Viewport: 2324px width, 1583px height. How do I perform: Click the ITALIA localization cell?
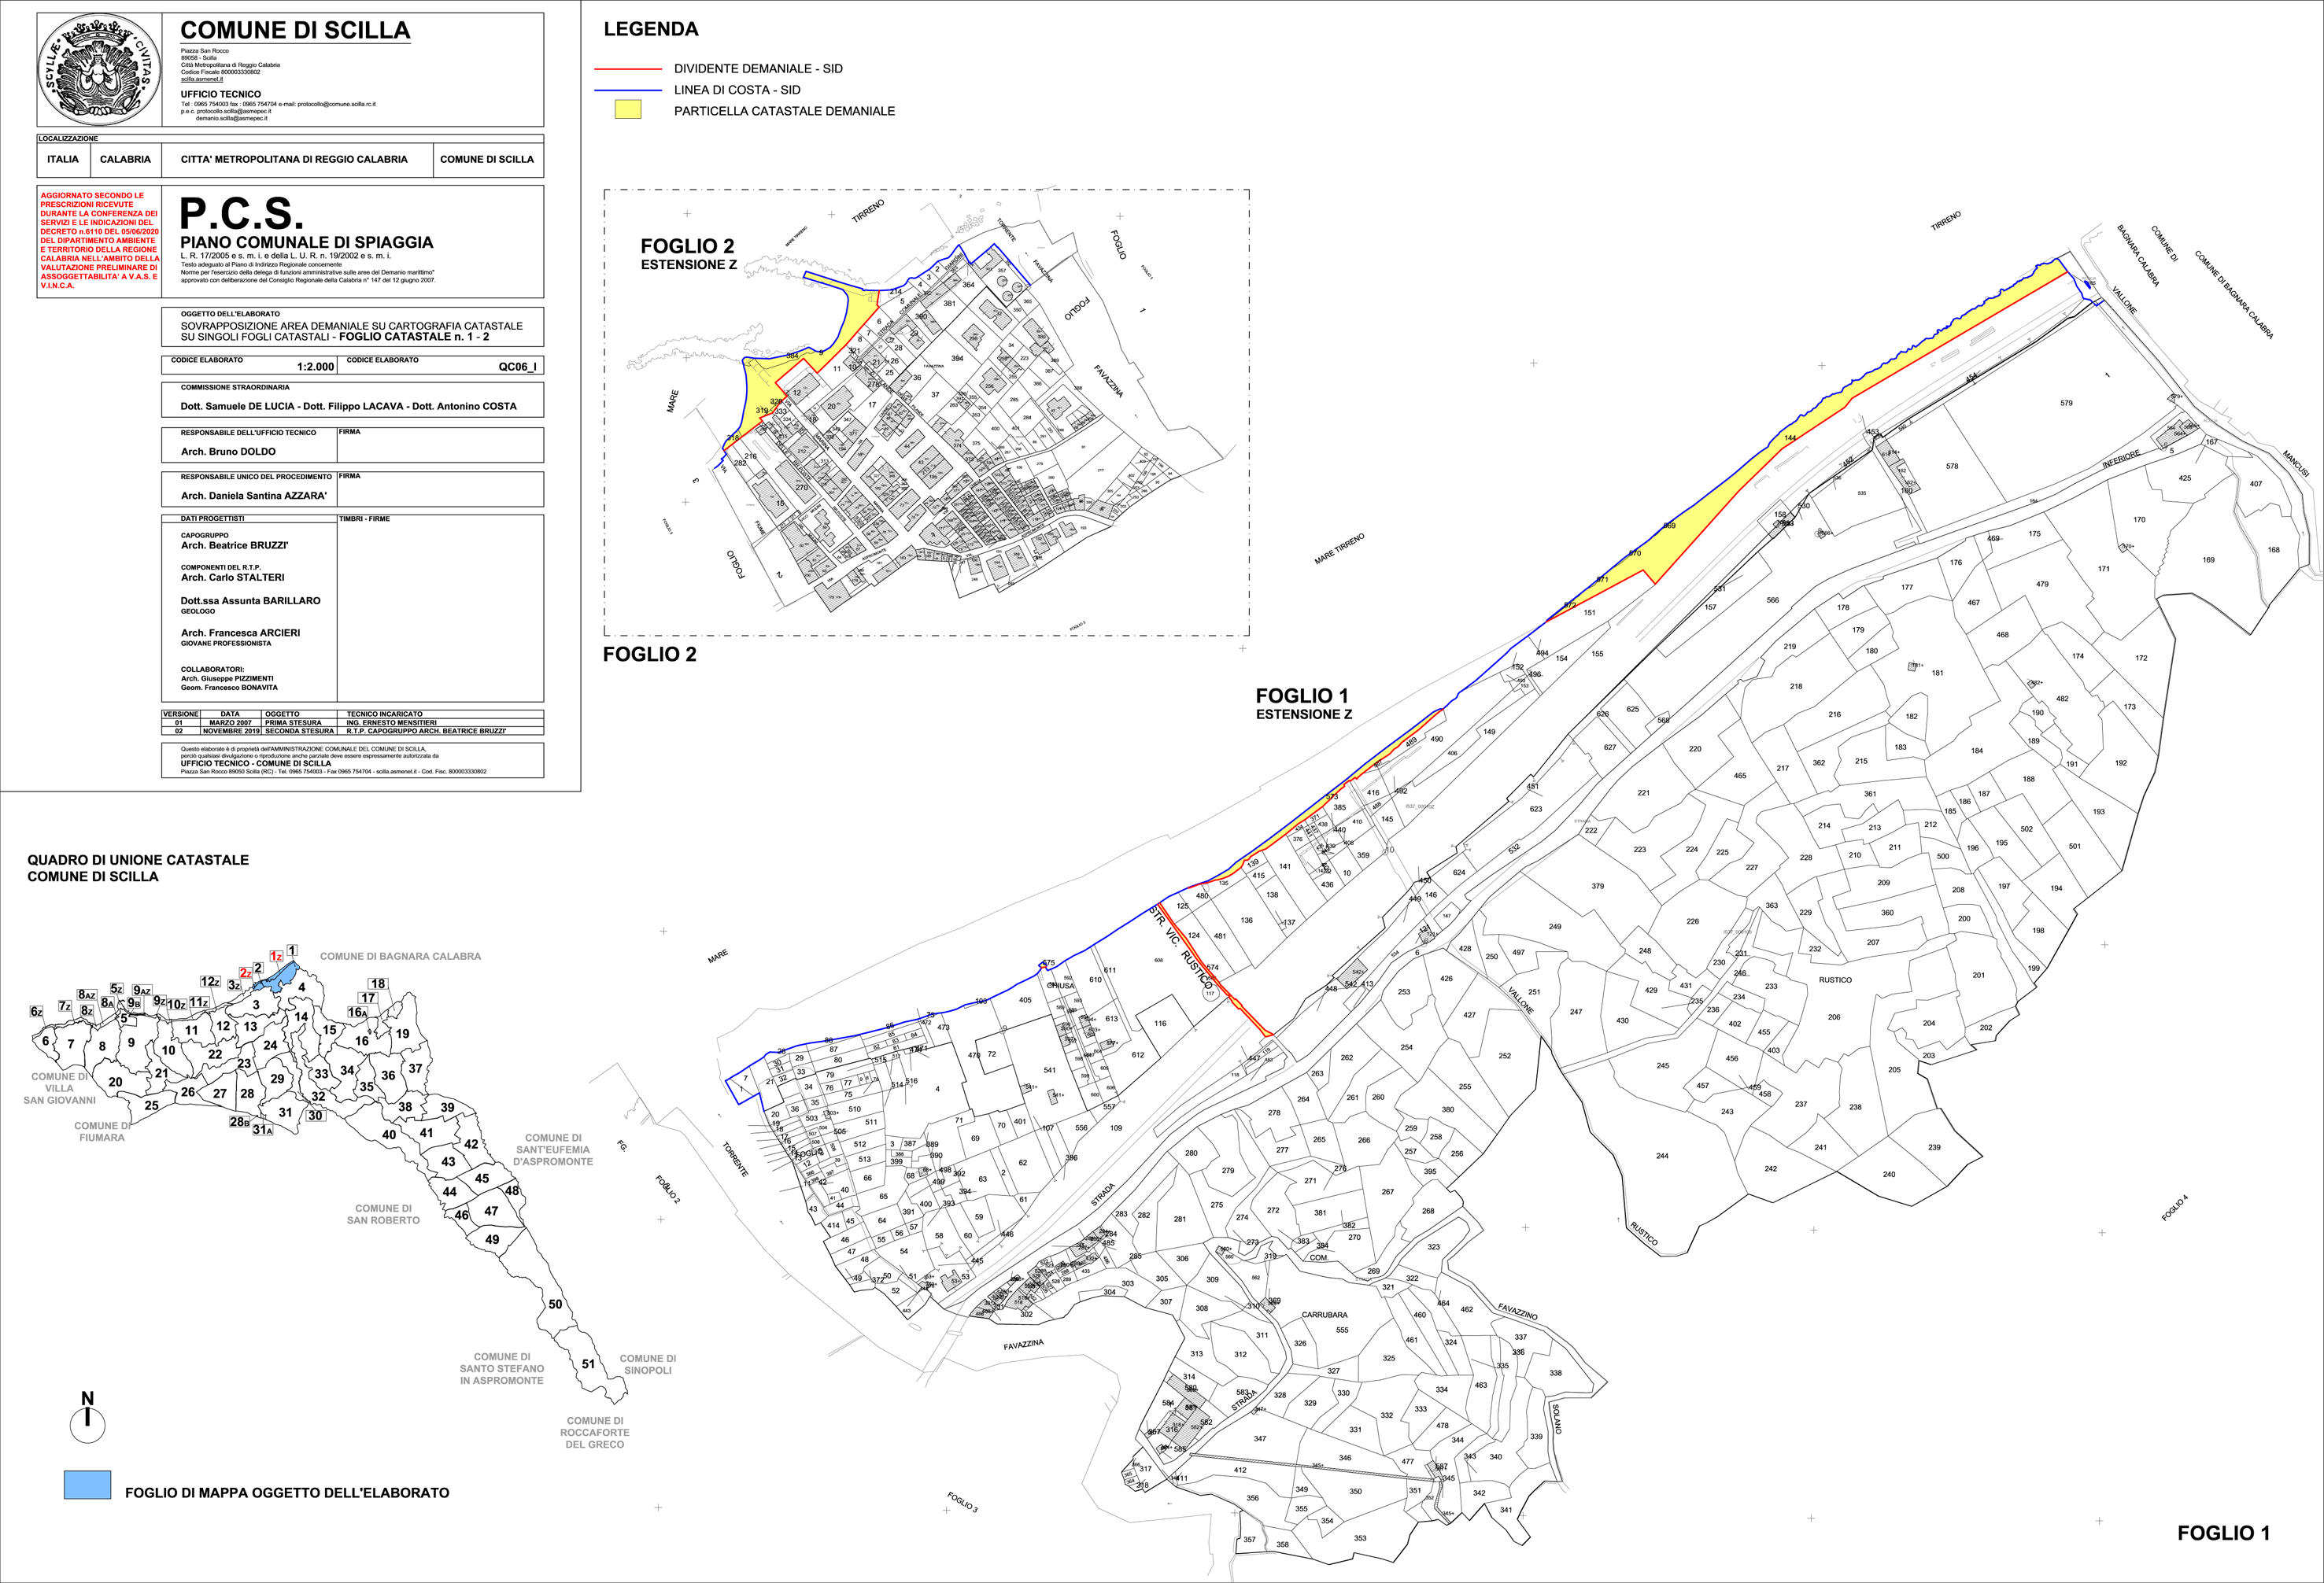[63, 159]
